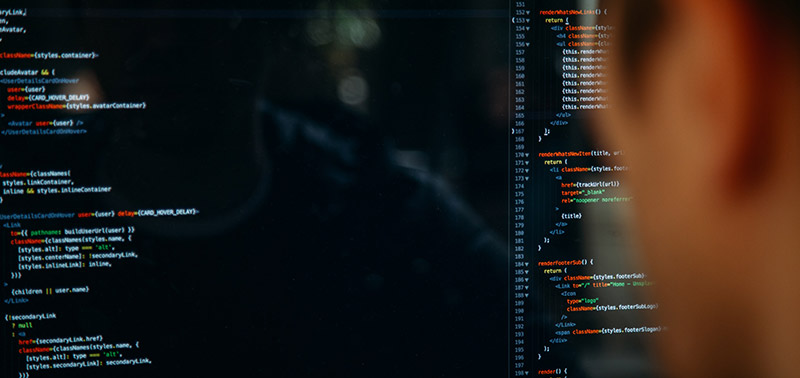
Task: Collapse fold arrow at line 186
Action: (x=527, y=280)
